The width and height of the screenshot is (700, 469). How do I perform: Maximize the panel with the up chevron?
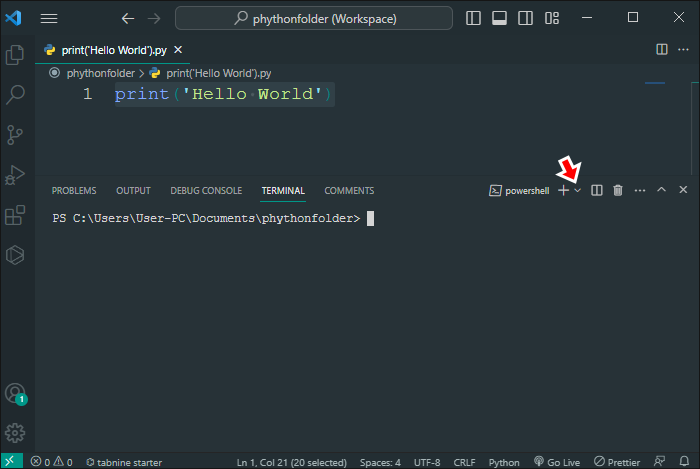(661, 190)
